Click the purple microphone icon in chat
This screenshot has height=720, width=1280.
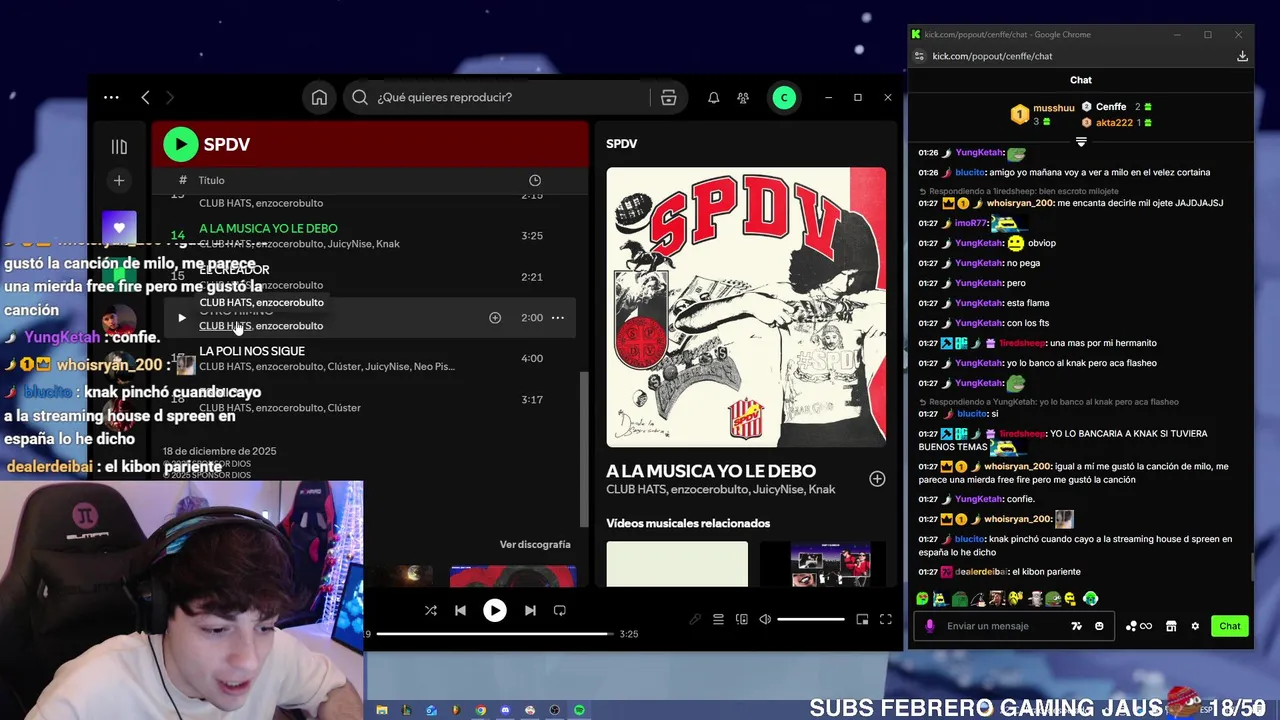(x=930, y=626)
